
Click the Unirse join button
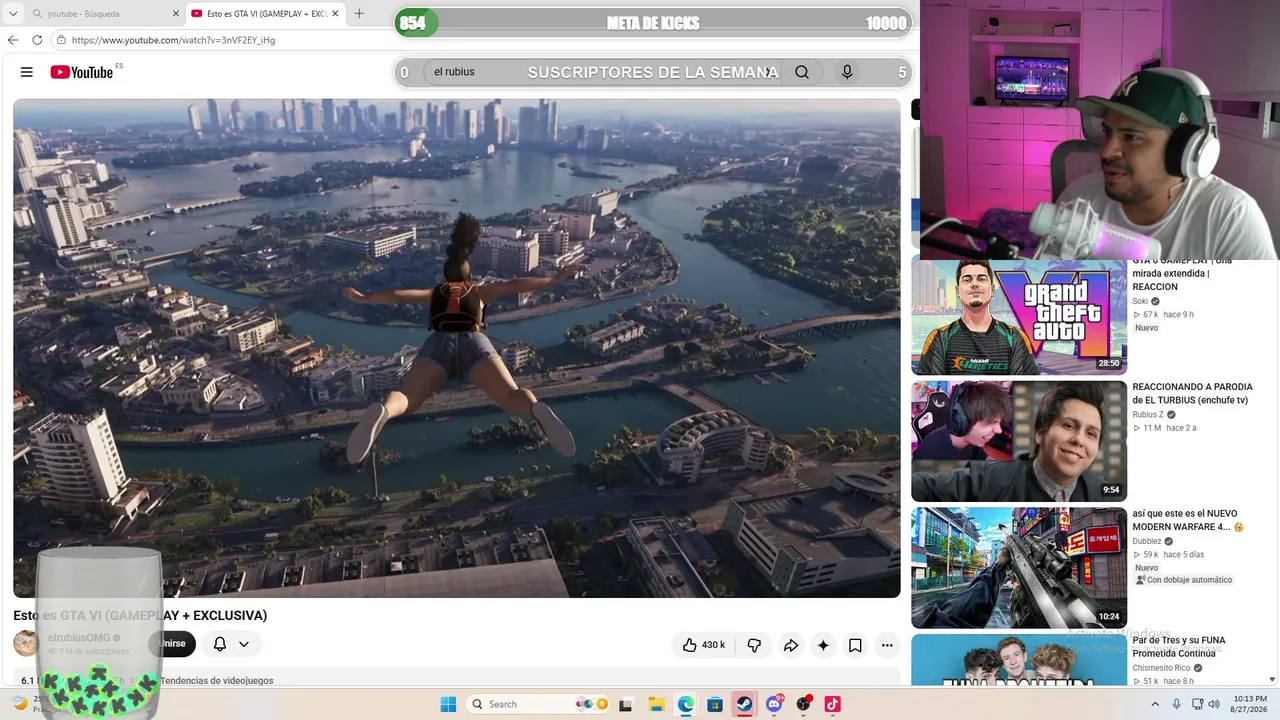pos(172,644)
